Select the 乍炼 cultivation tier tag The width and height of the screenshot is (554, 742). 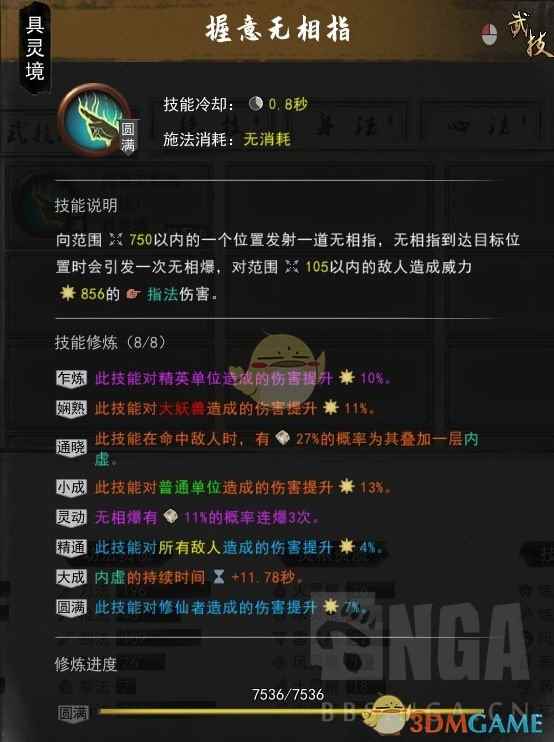[x=71, y=379]
